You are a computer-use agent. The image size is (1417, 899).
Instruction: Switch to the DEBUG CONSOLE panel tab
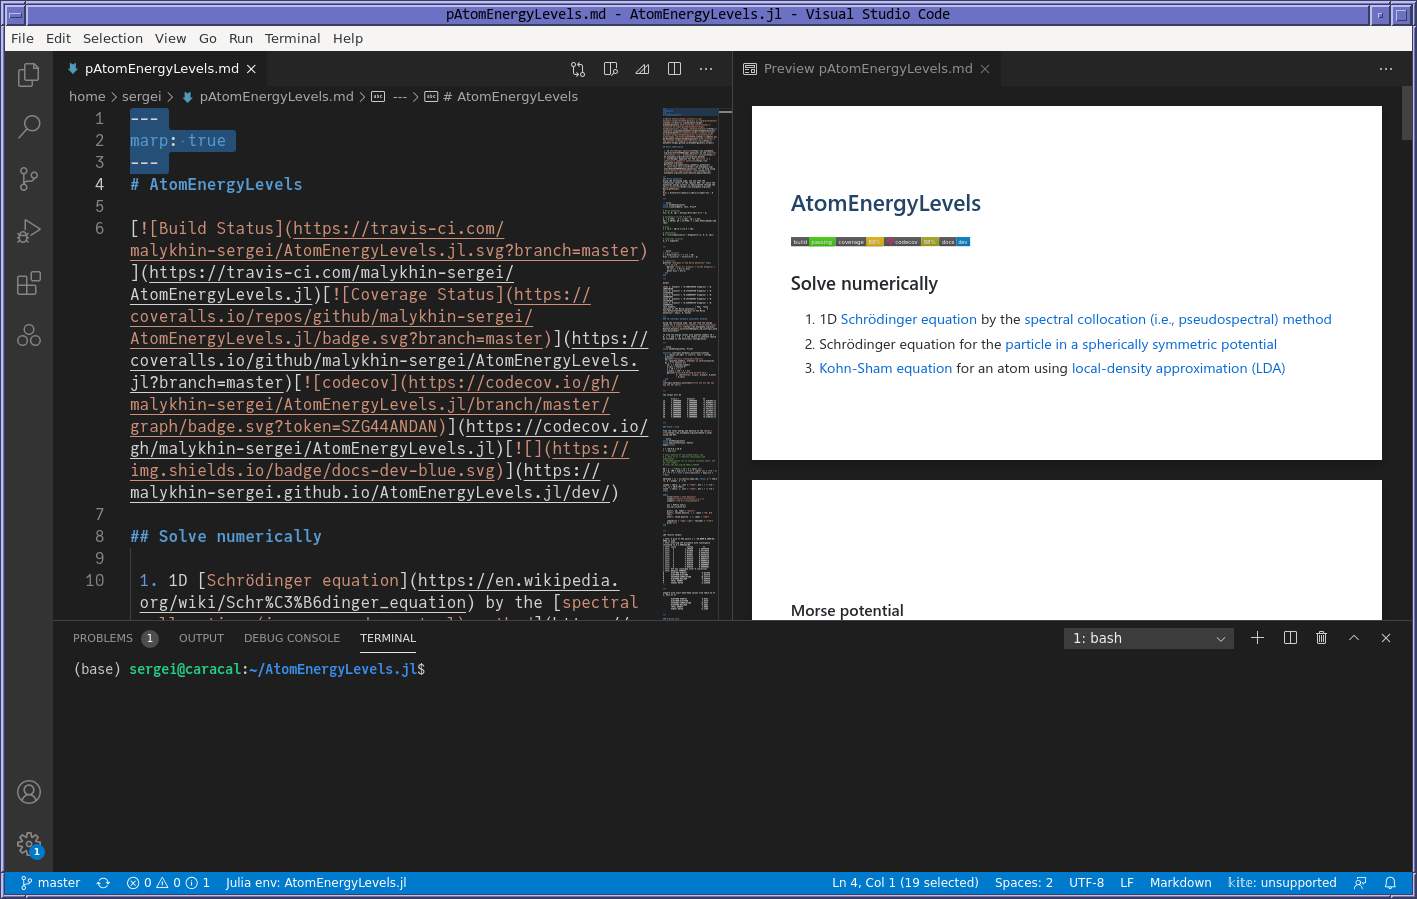292,638
